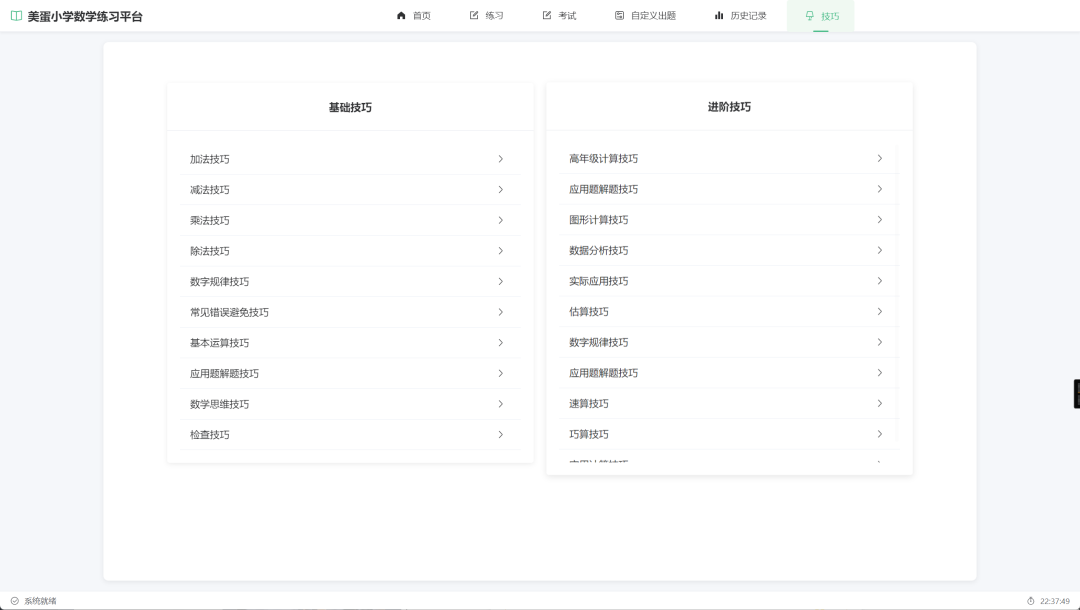This screenshot has width=1080, height=610.
Task: Open the 历史记录 menu item
Action: pos(740,15)
